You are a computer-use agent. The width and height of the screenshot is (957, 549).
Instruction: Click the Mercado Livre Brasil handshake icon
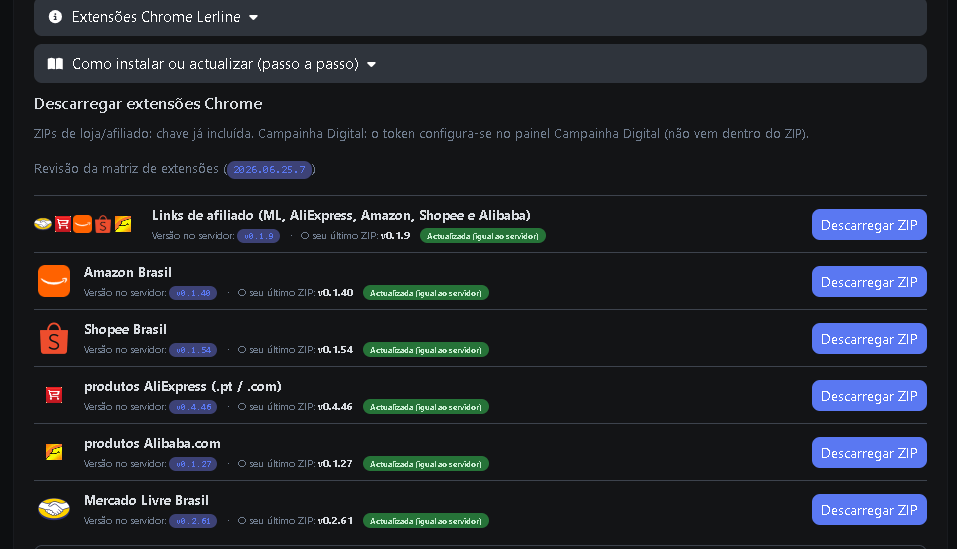54,509
